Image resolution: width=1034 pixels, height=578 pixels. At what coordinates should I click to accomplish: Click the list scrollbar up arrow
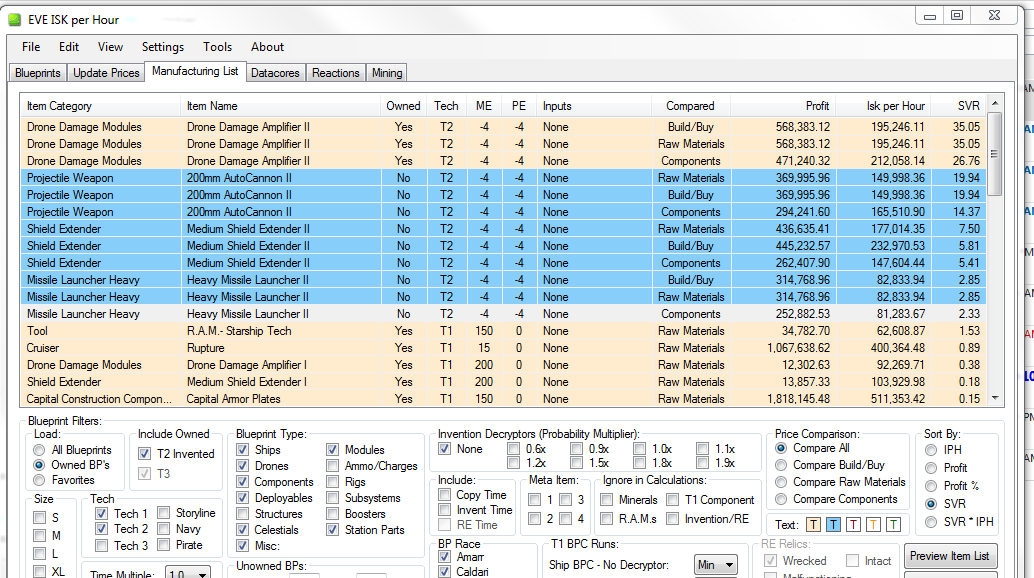click(995, 103)
